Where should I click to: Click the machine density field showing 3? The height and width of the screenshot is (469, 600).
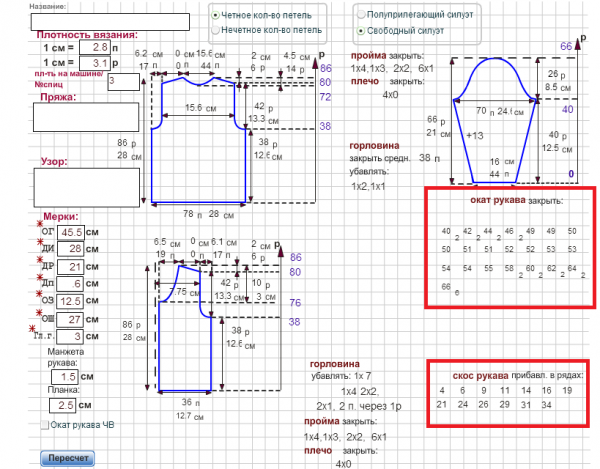122,81
